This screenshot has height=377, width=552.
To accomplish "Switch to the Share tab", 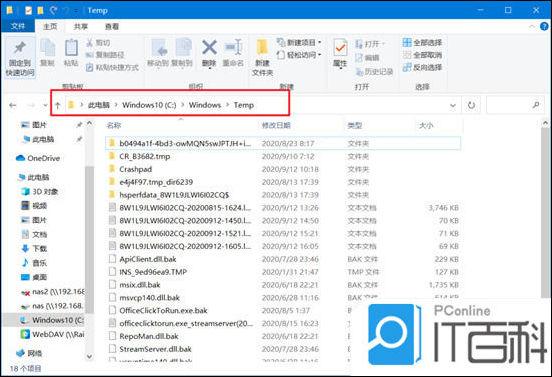I will (81, 26).
